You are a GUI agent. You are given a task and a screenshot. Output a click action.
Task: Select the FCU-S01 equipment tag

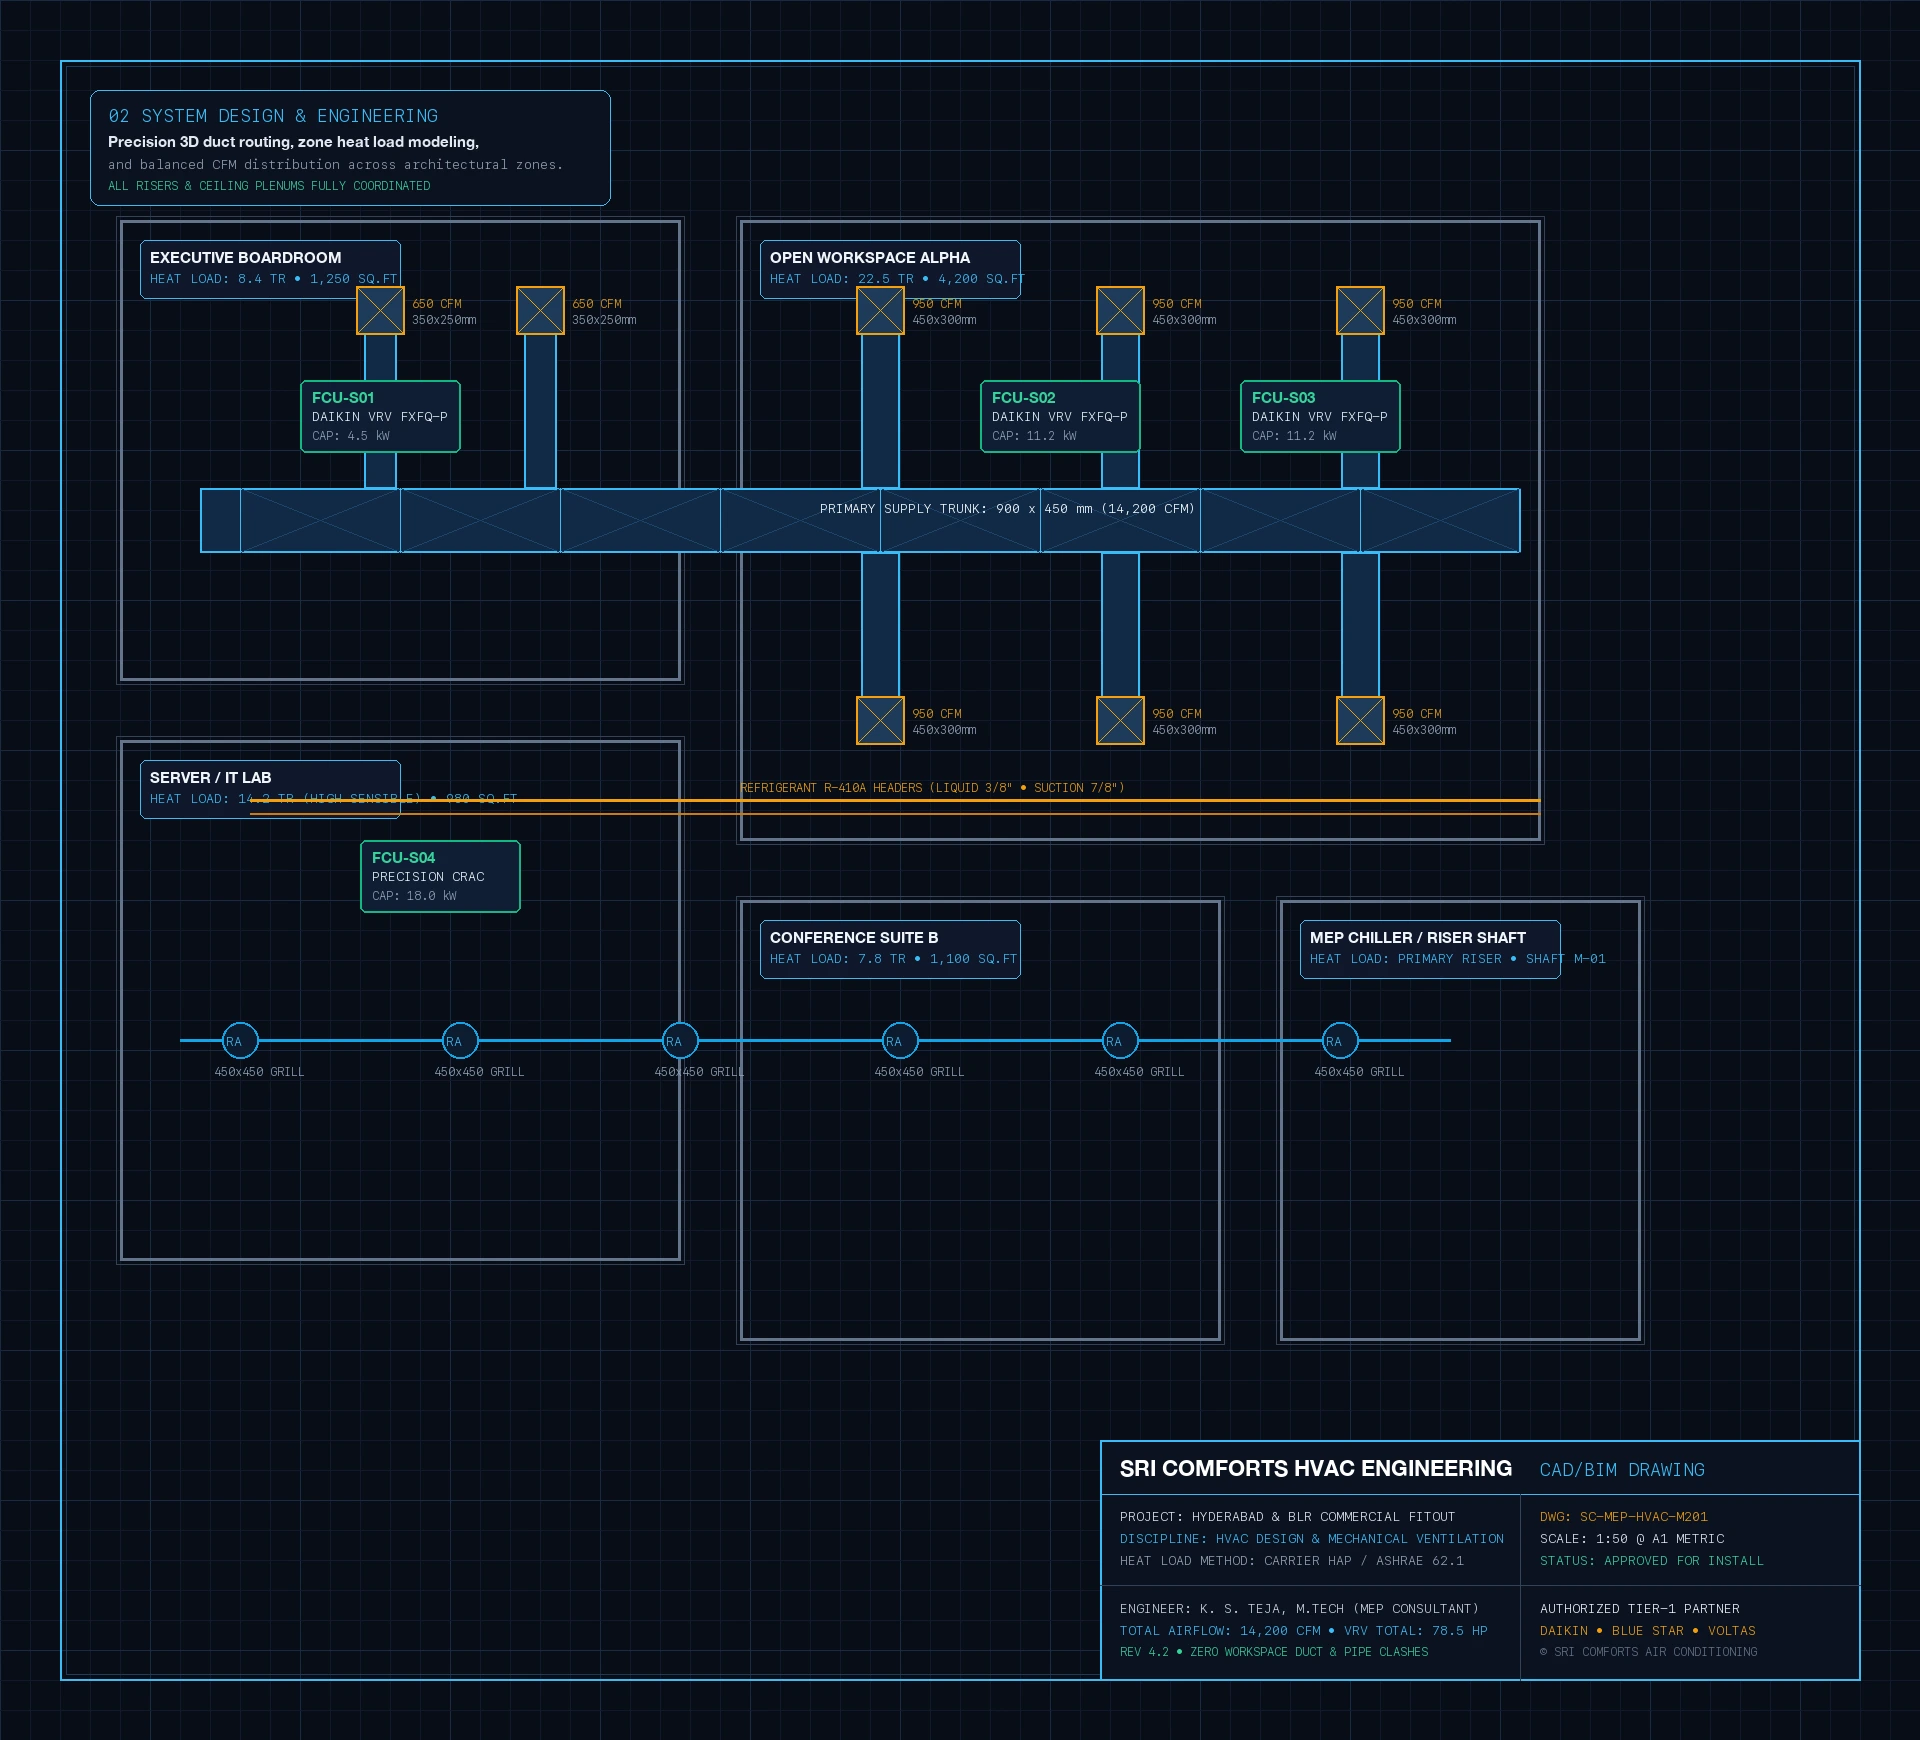tap(380, 416)
